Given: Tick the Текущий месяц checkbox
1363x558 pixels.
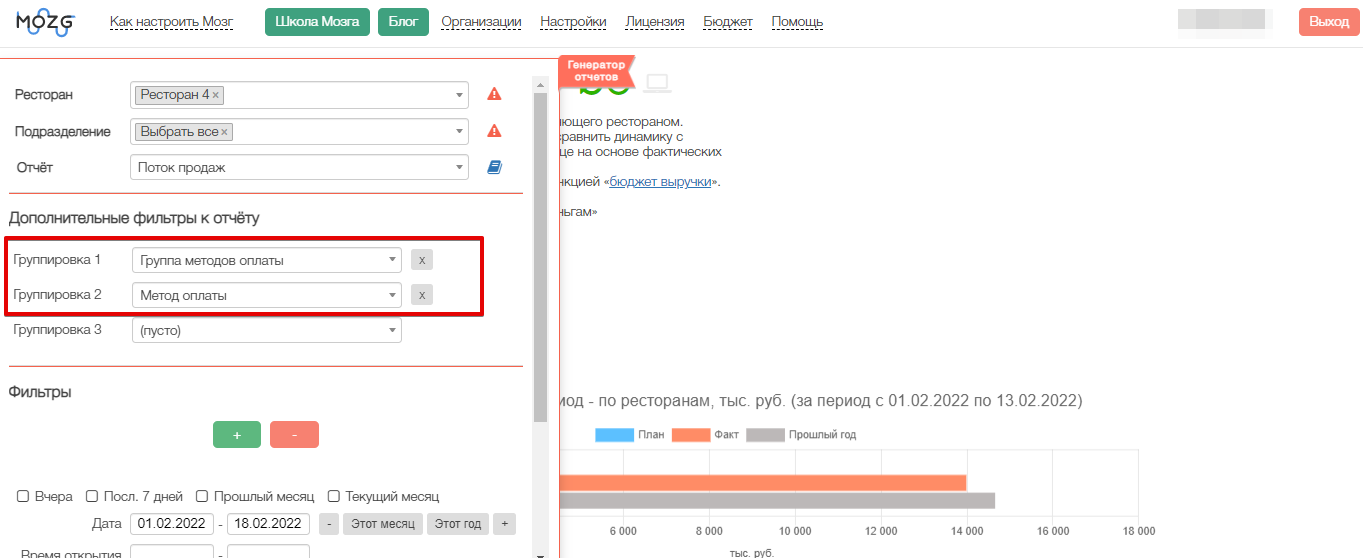Looking at the screenshot, I should [x=335, y=496].
